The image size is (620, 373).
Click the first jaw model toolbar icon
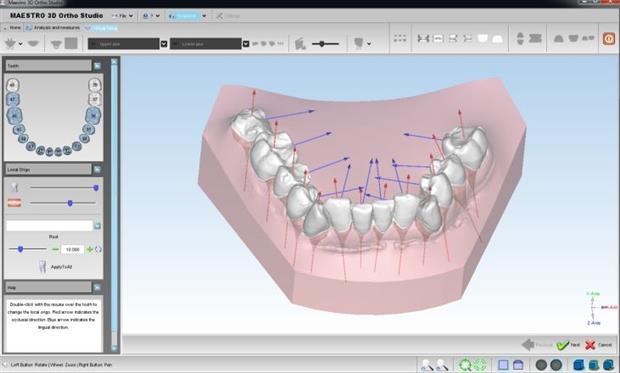click(x=10, y=43)
